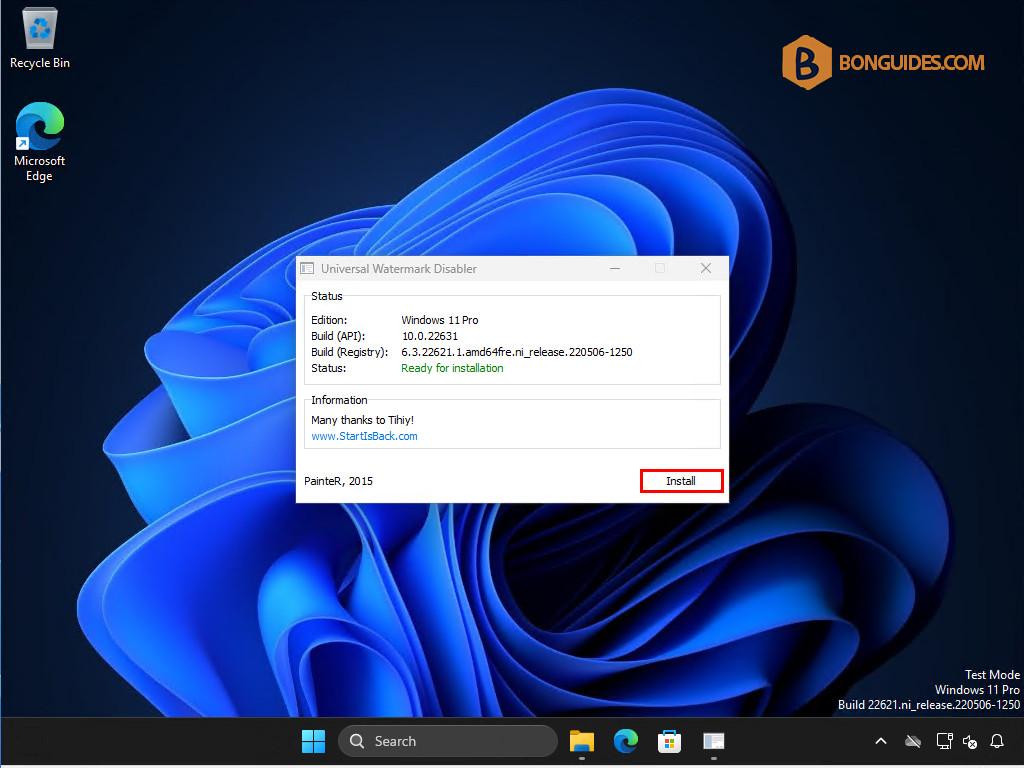Open Microsoft Store from the taskbar
The width and height of the screenshot is (1024, 768).
pyautogui.click(x=669, y=741)
